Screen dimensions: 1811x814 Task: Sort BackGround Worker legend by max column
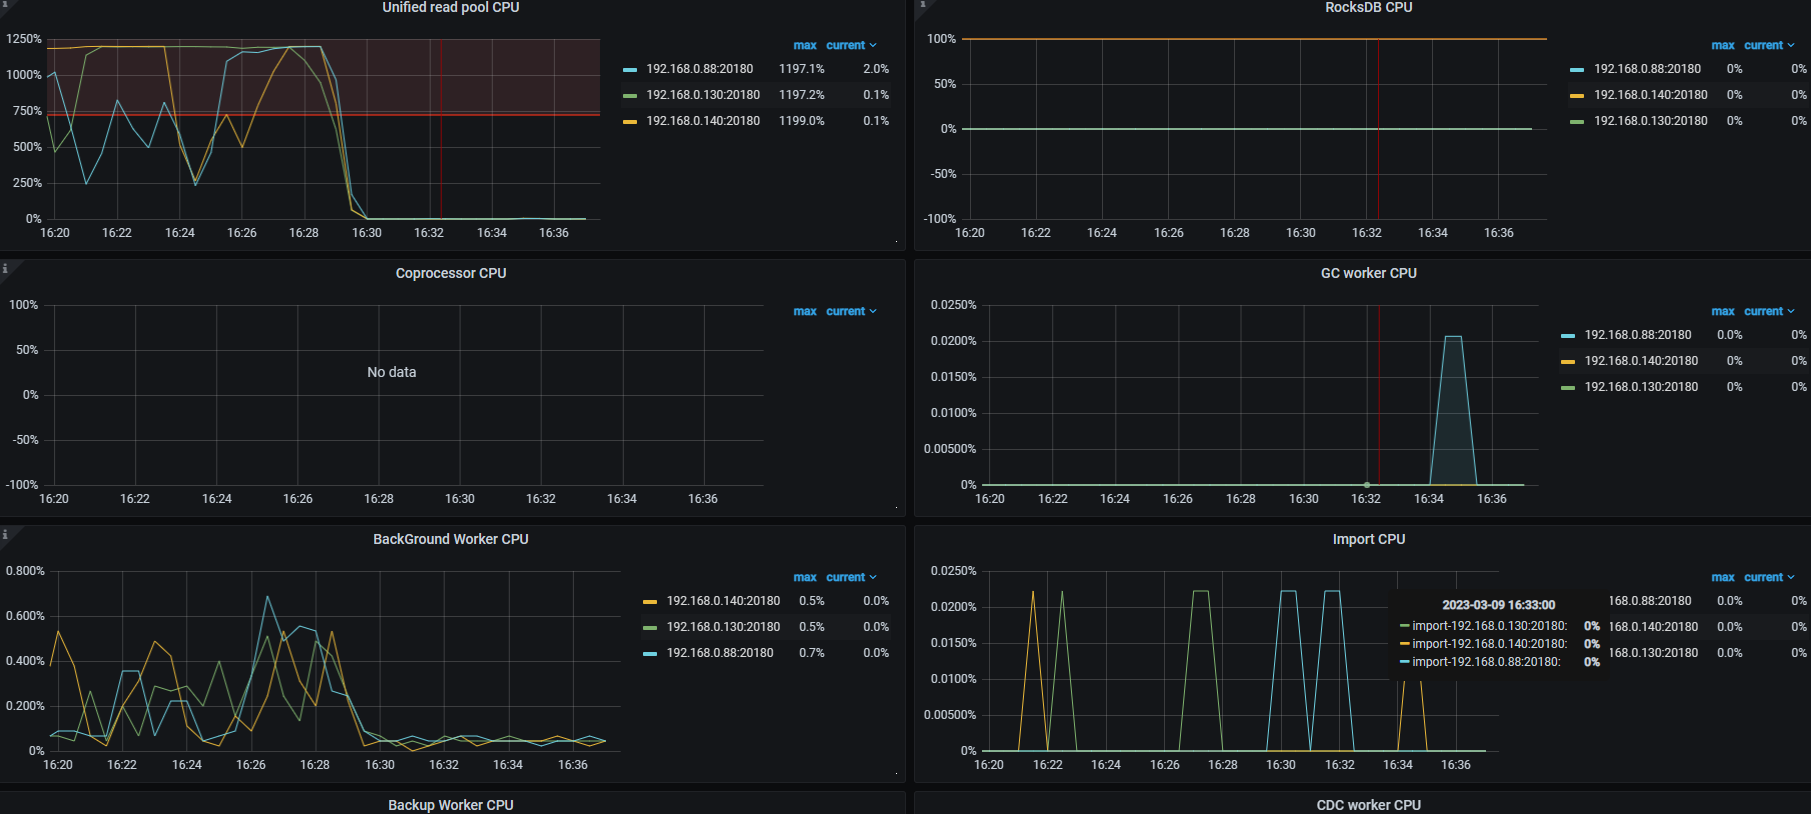805,578
